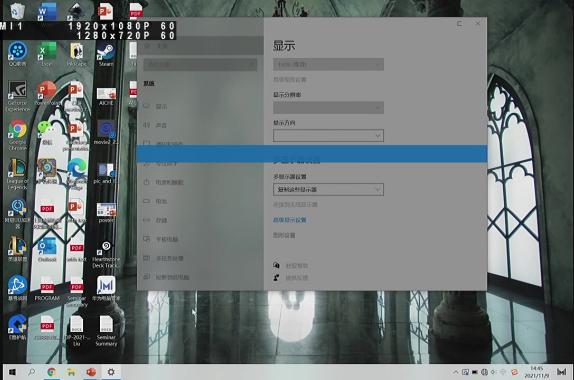This screenshot has height=380, width=574.
Task: Click the 图形设置 link
Action: coord(284,235)
